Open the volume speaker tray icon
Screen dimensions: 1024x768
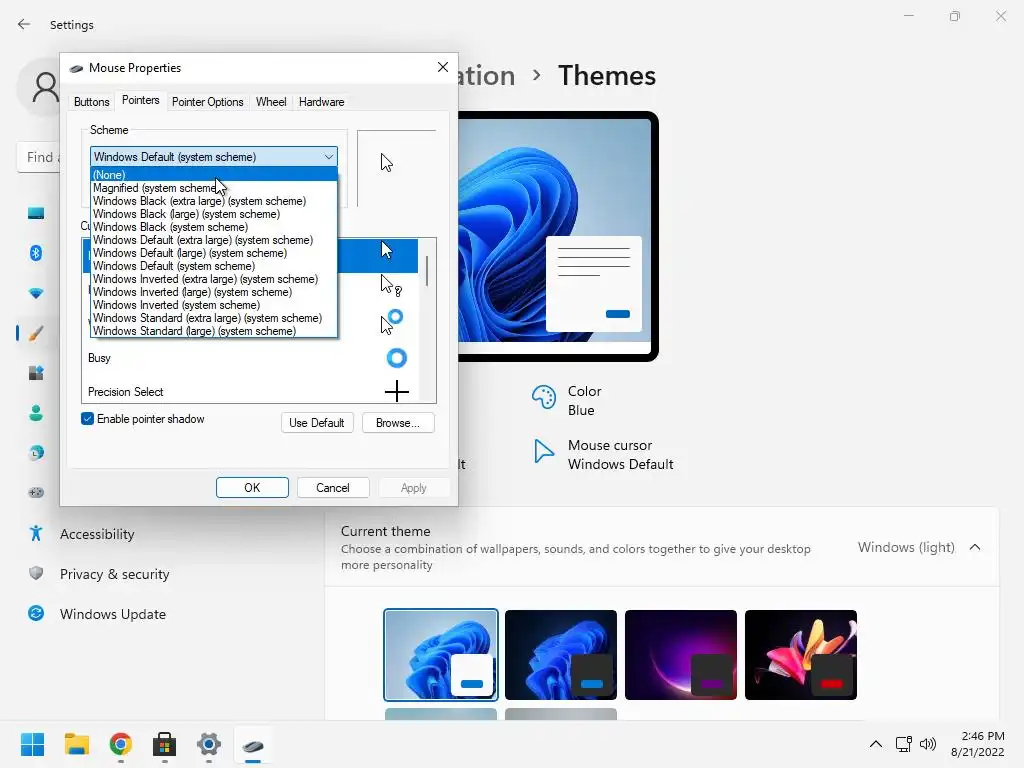pos(927,744)
